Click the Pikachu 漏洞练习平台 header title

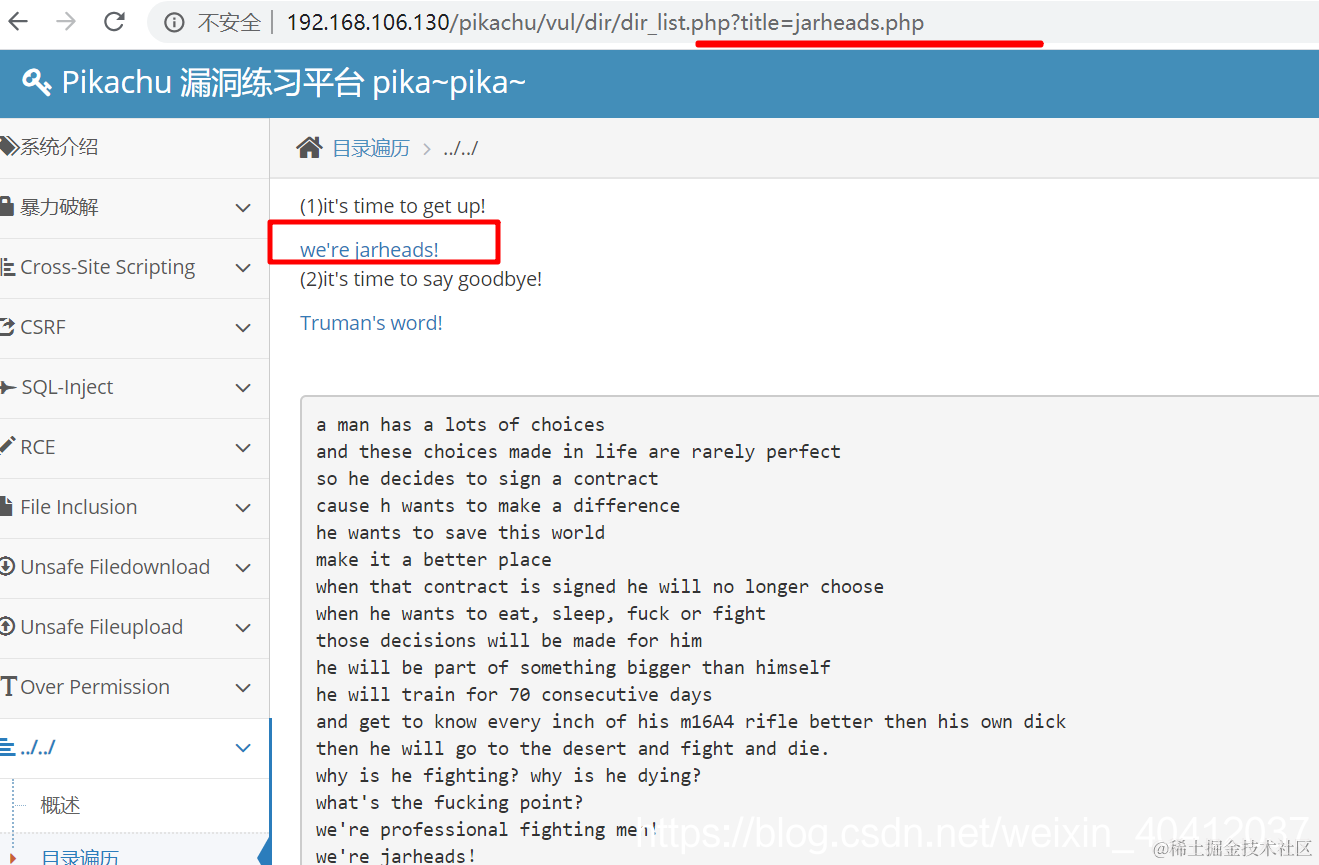click(x=294, y=82)
